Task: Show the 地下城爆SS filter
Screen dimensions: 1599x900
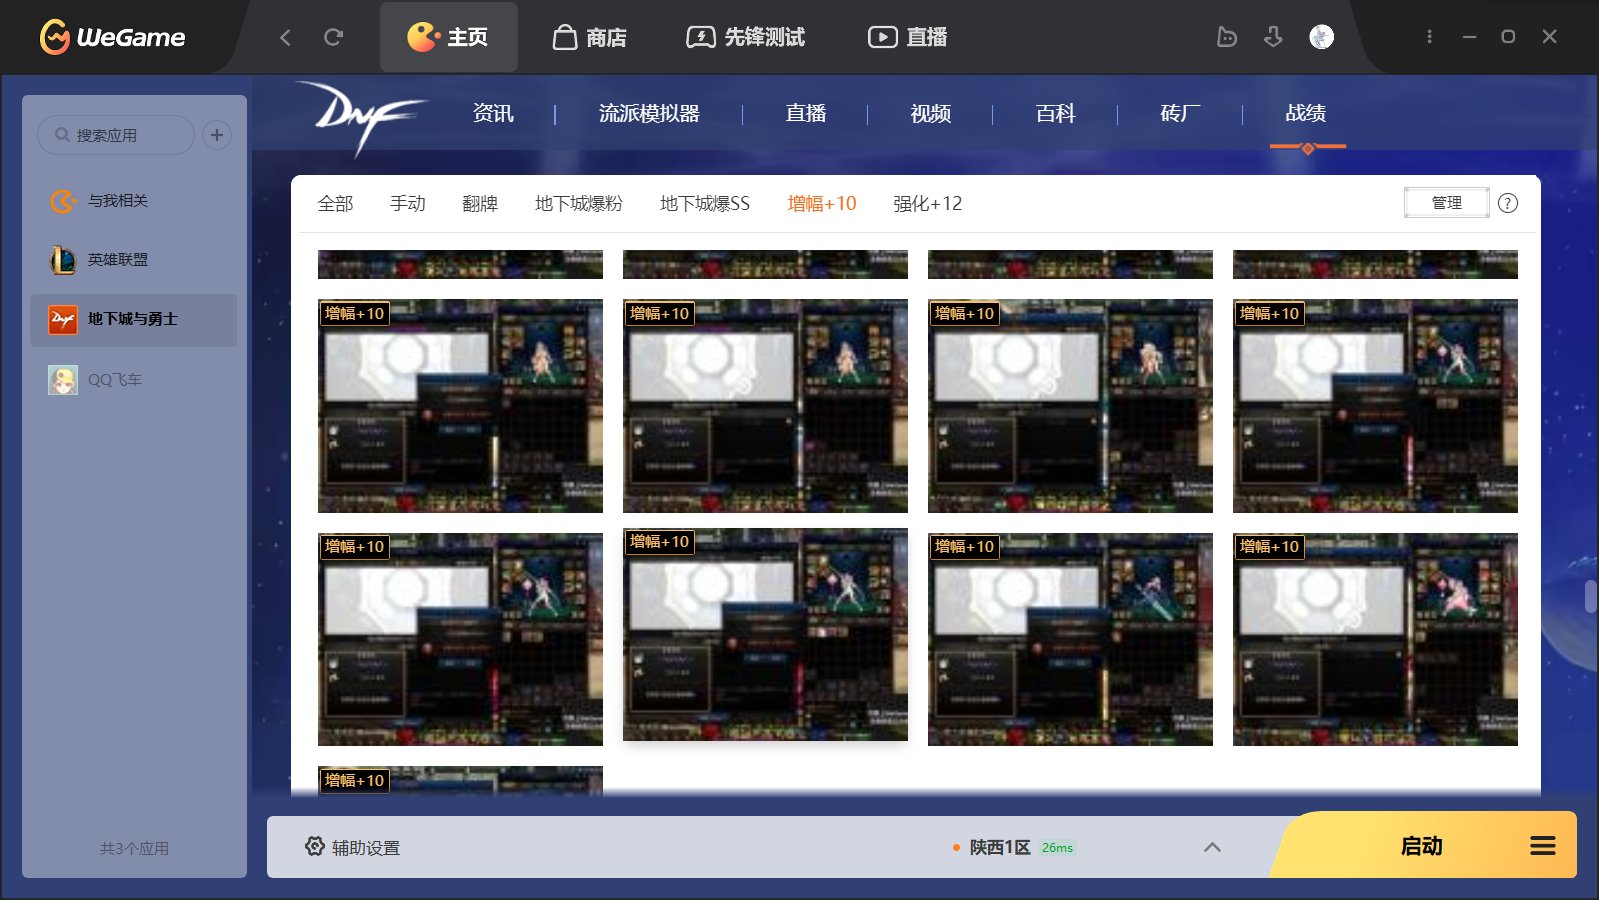Action: [x=705, y=204]
